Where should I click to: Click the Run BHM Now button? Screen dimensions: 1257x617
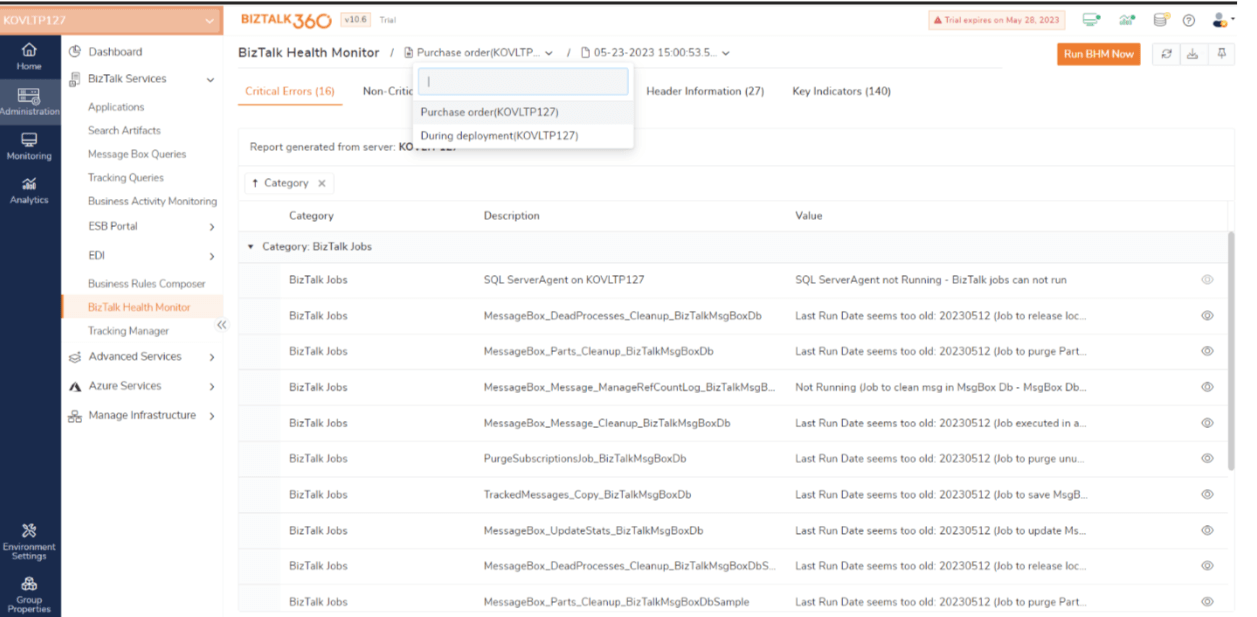coord(1098,55)
